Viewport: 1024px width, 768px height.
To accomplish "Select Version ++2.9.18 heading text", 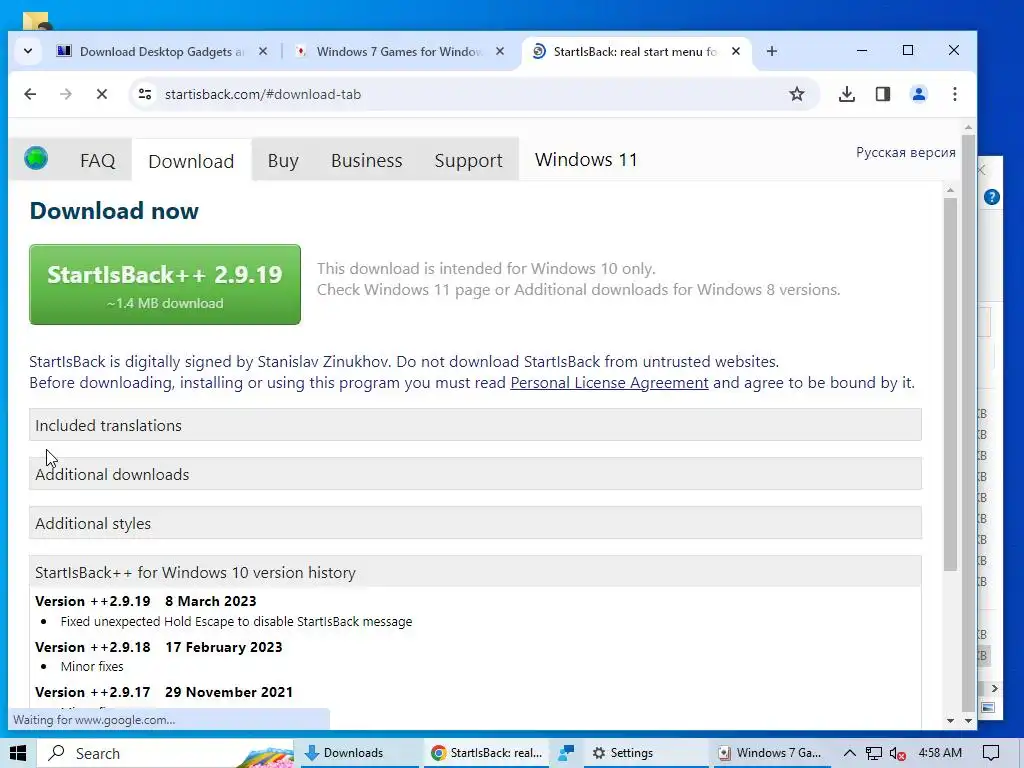I will pyautogui.click(x=93, y=647).
